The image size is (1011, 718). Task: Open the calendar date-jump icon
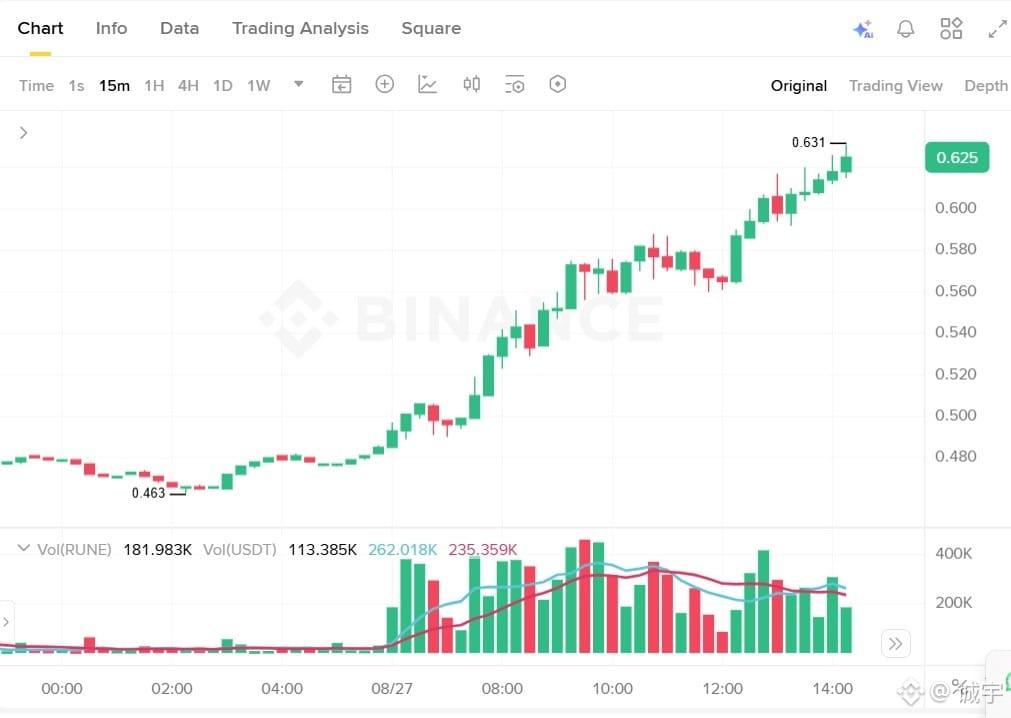[x=341, y=84]
